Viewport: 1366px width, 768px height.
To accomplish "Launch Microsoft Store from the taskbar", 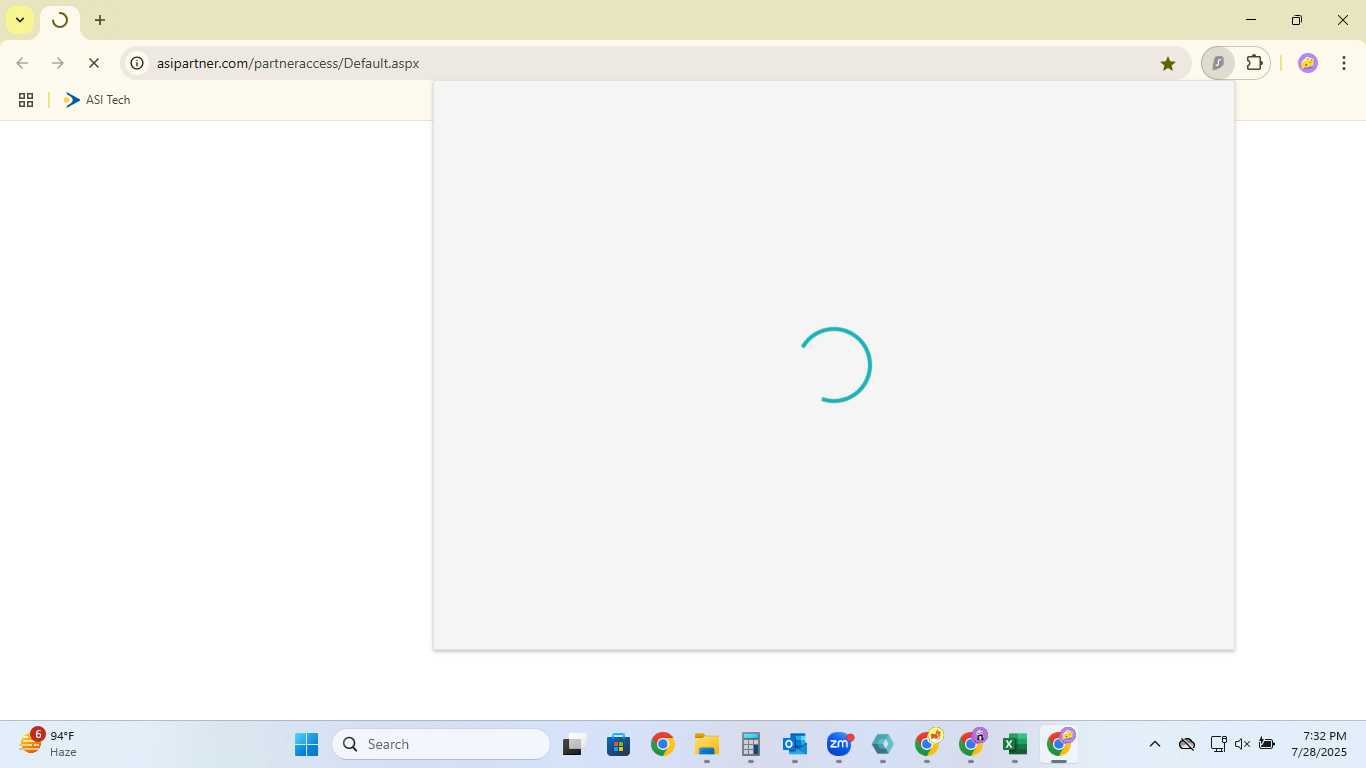I will (618, 744).
